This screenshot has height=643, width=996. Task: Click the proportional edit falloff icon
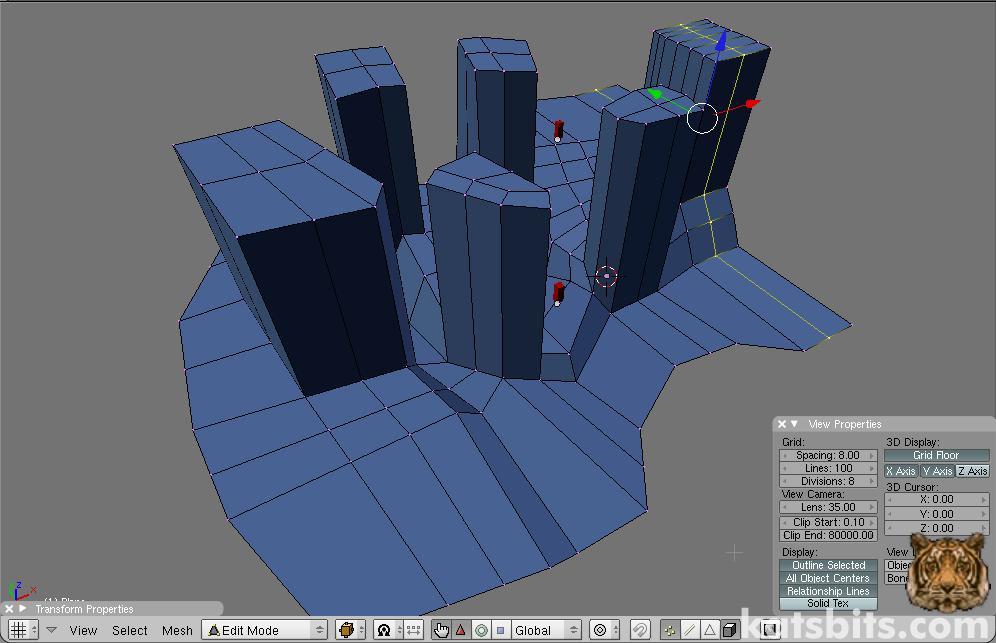[x=600, y=630]
